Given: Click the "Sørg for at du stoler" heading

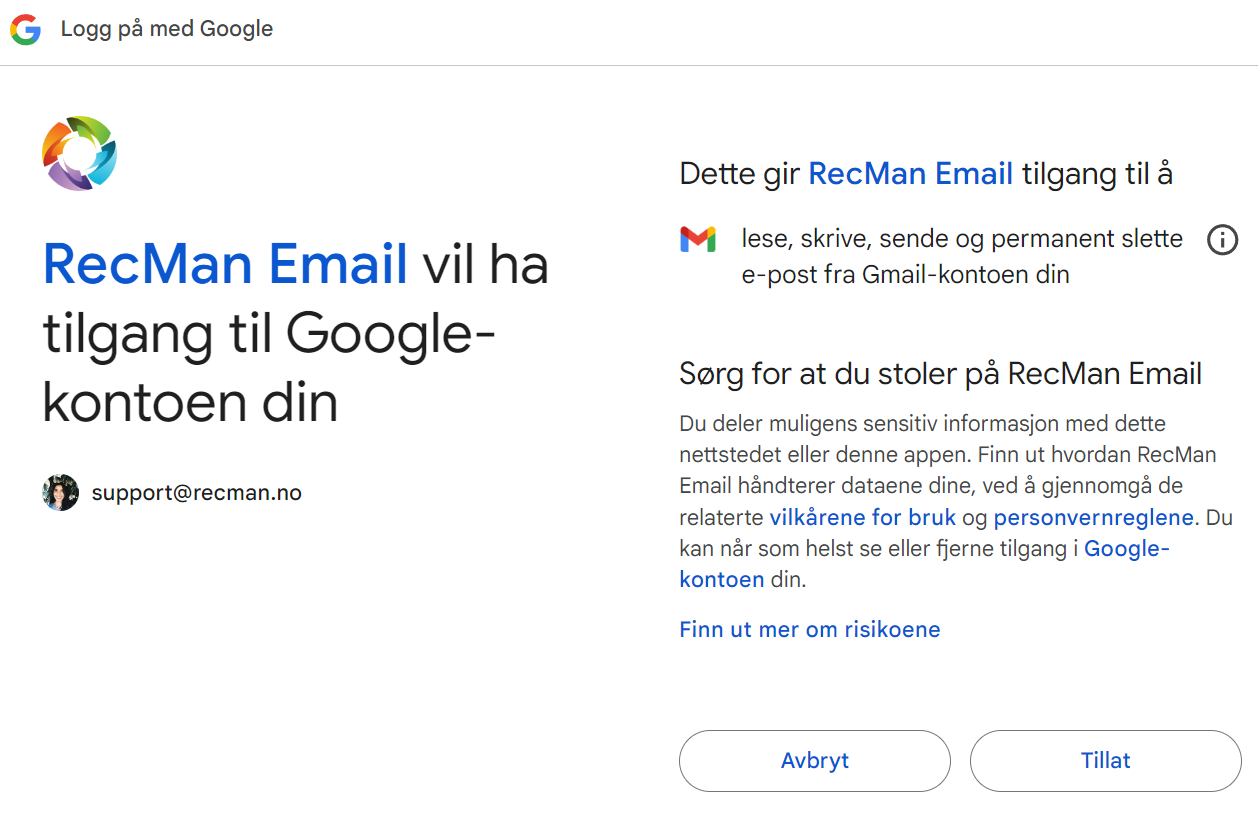Looking at the screenshot, I should pos(940,374).
